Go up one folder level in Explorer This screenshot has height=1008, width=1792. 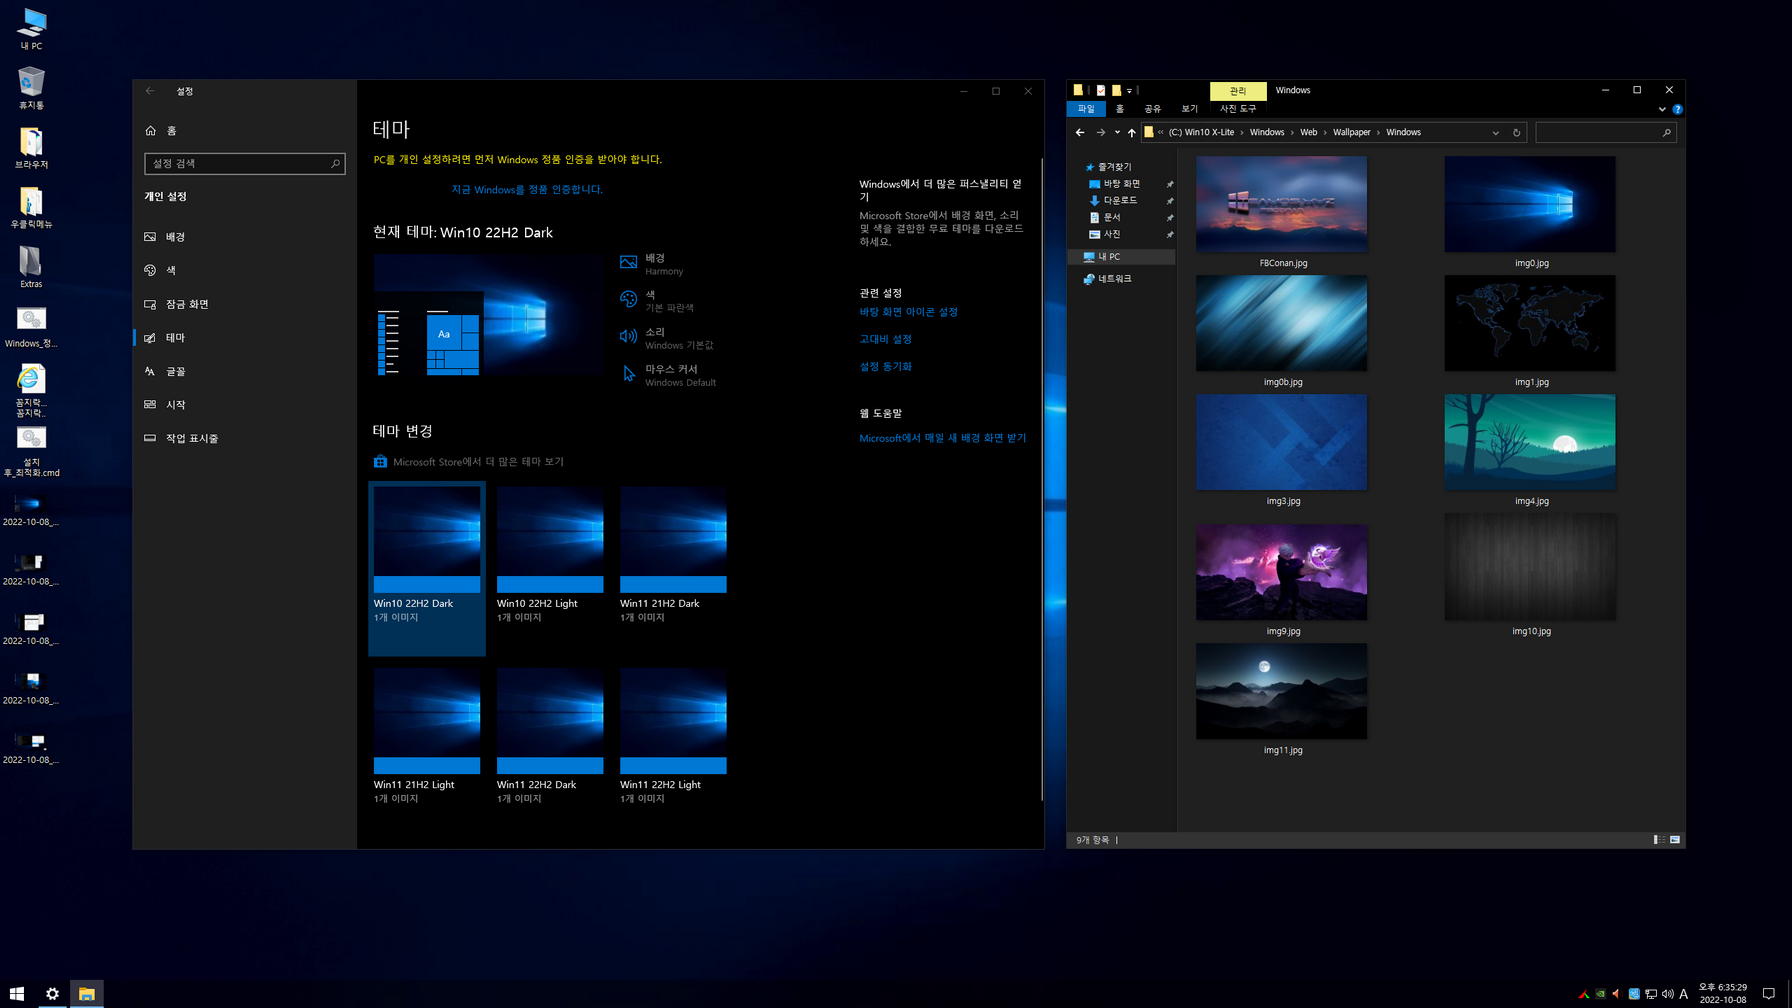[x=1132, y=132]
